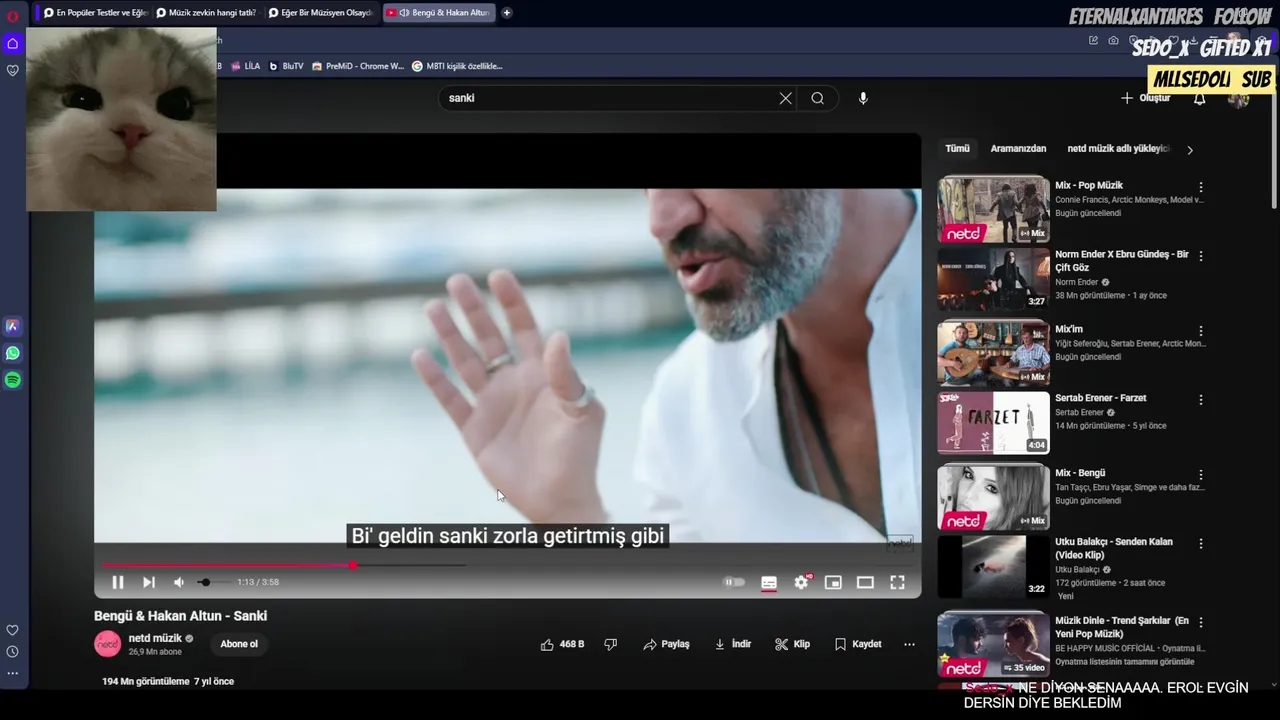Switch to theater mode view

coord(865,582)
